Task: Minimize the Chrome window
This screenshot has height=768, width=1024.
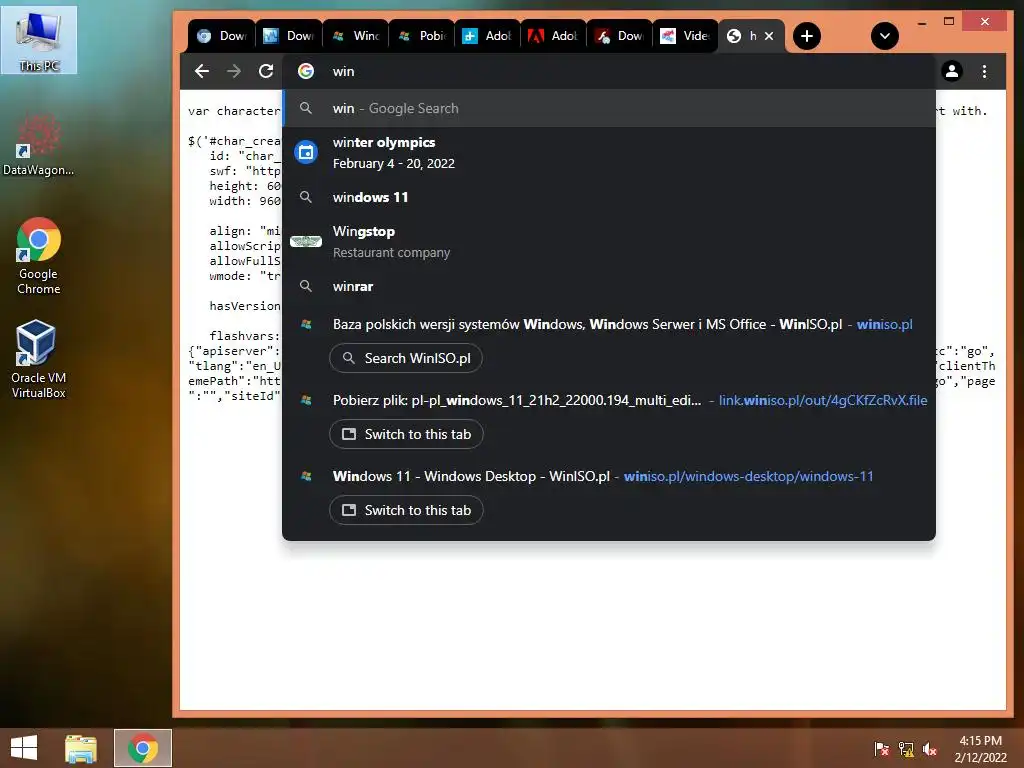Action: coord(922,22)
